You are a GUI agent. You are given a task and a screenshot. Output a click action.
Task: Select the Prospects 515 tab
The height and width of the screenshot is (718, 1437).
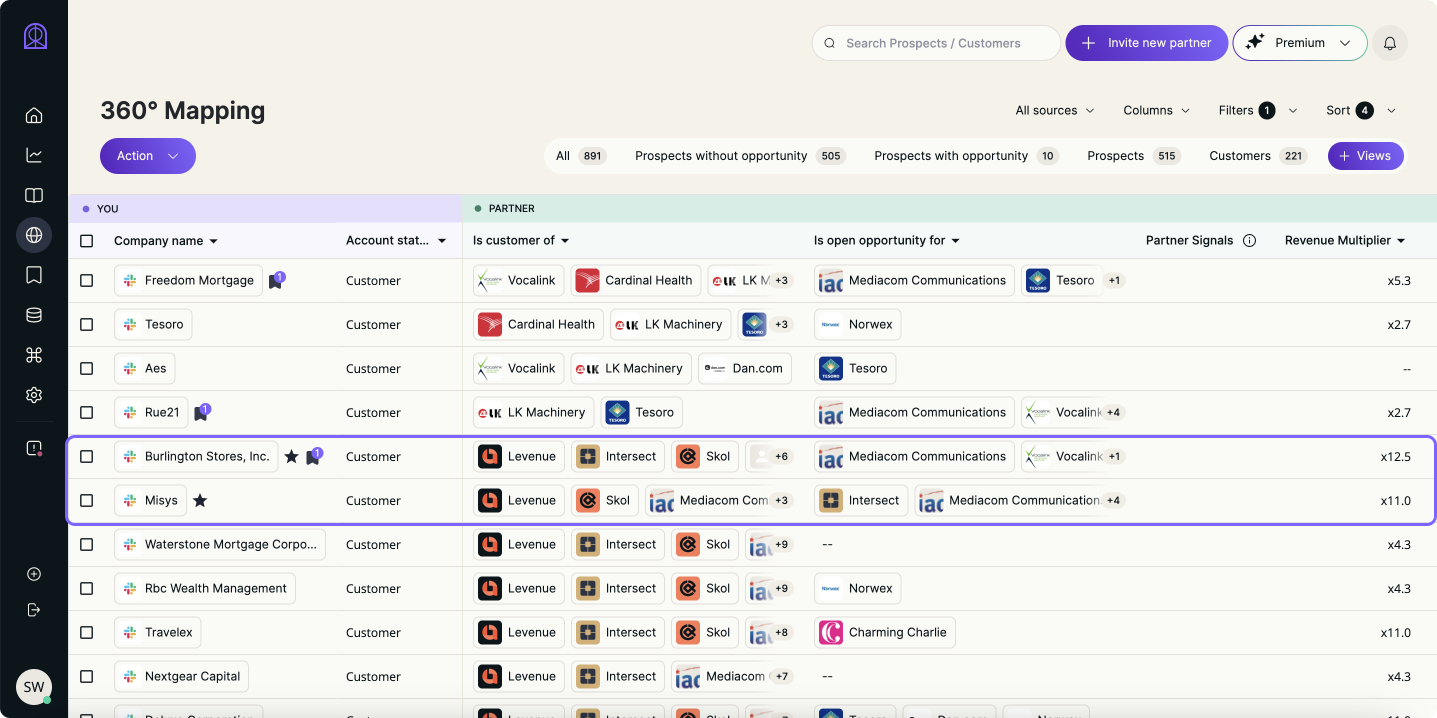tap(1134, 156)
